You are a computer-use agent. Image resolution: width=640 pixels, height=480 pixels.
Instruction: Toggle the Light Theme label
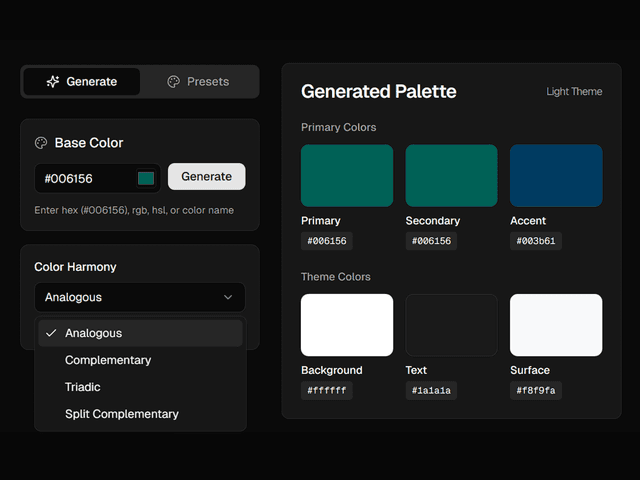click(574, 91)
